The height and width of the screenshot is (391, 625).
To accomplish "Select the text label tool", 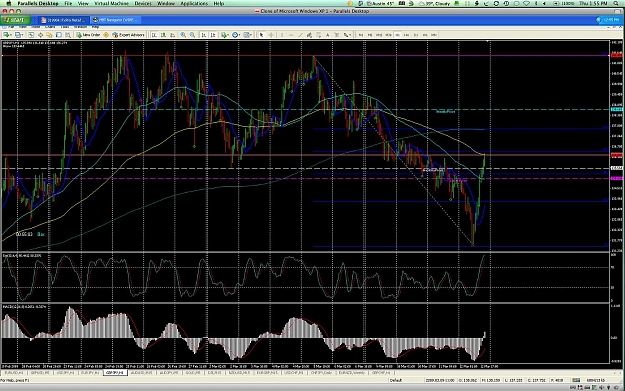I will coord(337,35).
